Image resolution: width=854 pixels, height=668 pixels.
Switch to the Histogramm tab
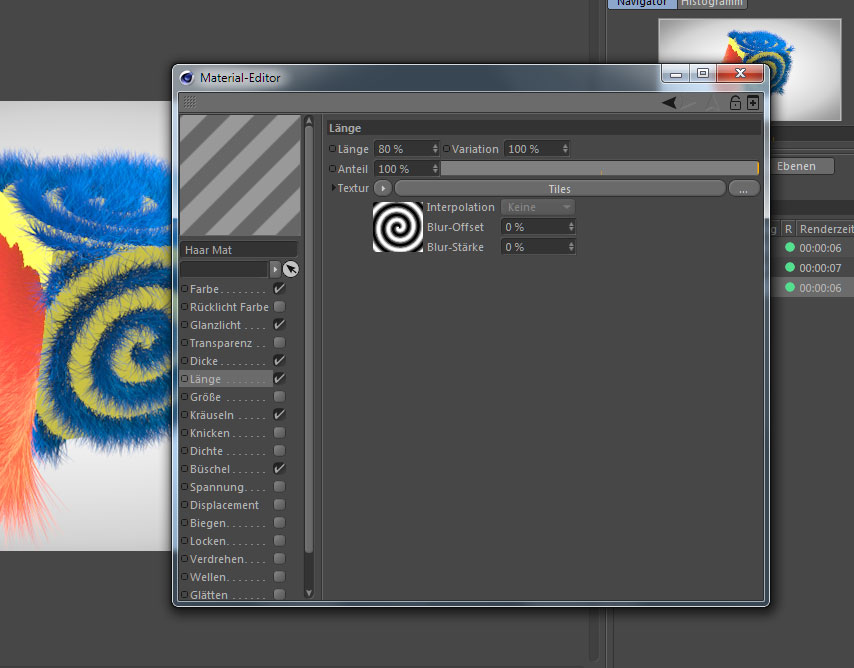712,3
